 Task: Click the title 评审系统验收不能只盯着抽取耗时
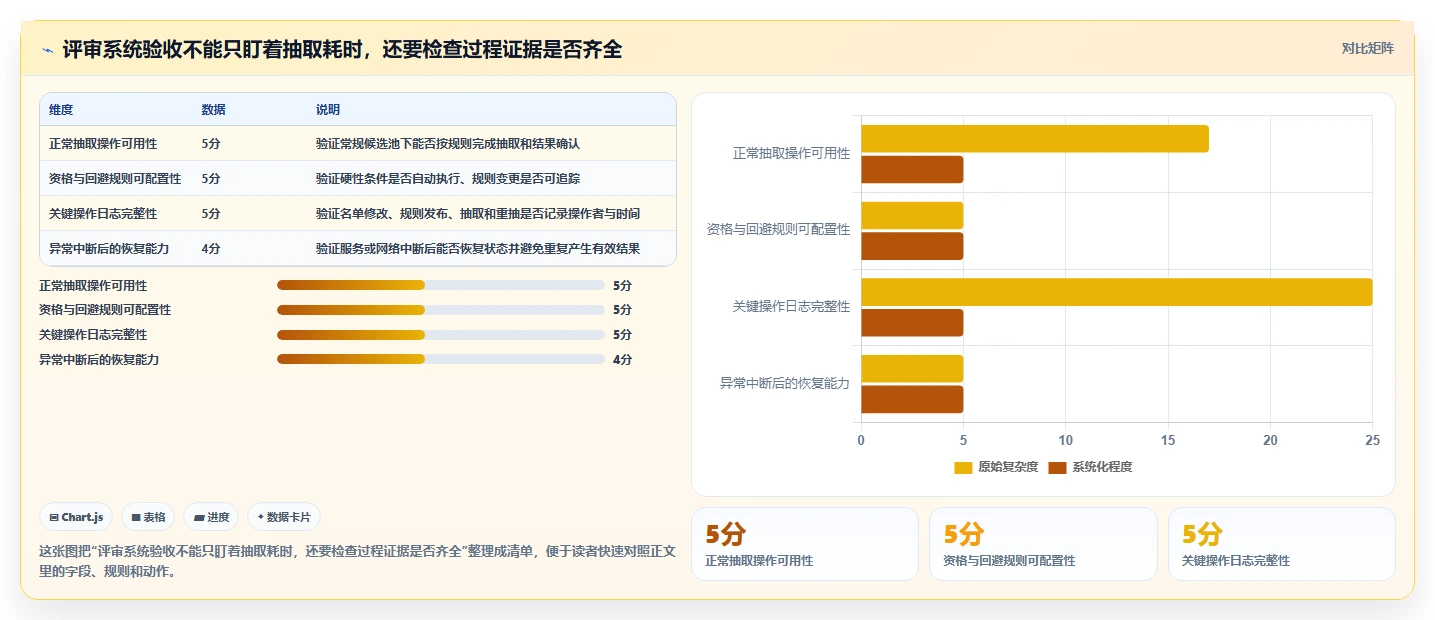pos(342,49)
